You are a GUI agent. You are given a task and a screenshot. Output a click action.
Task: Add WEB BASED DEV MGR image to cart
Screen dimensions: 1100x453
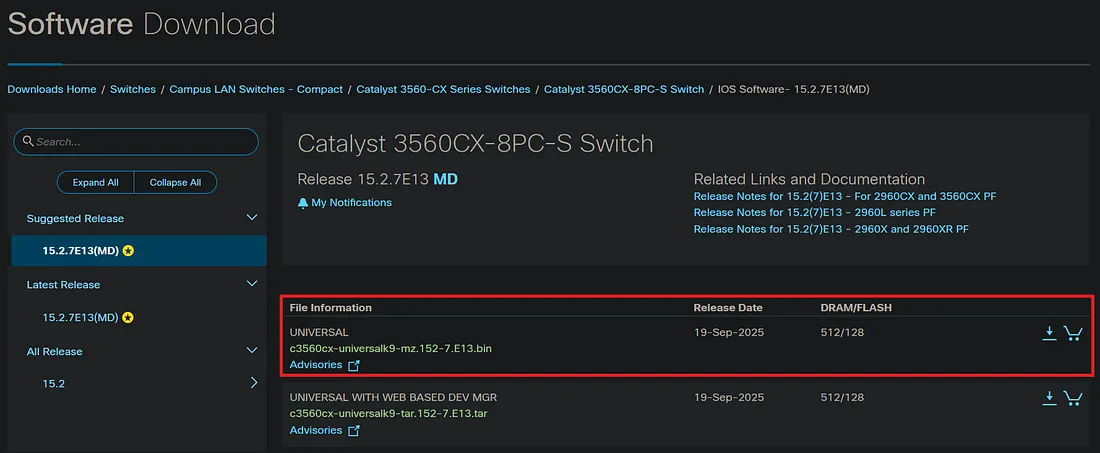pos(1073,398)
